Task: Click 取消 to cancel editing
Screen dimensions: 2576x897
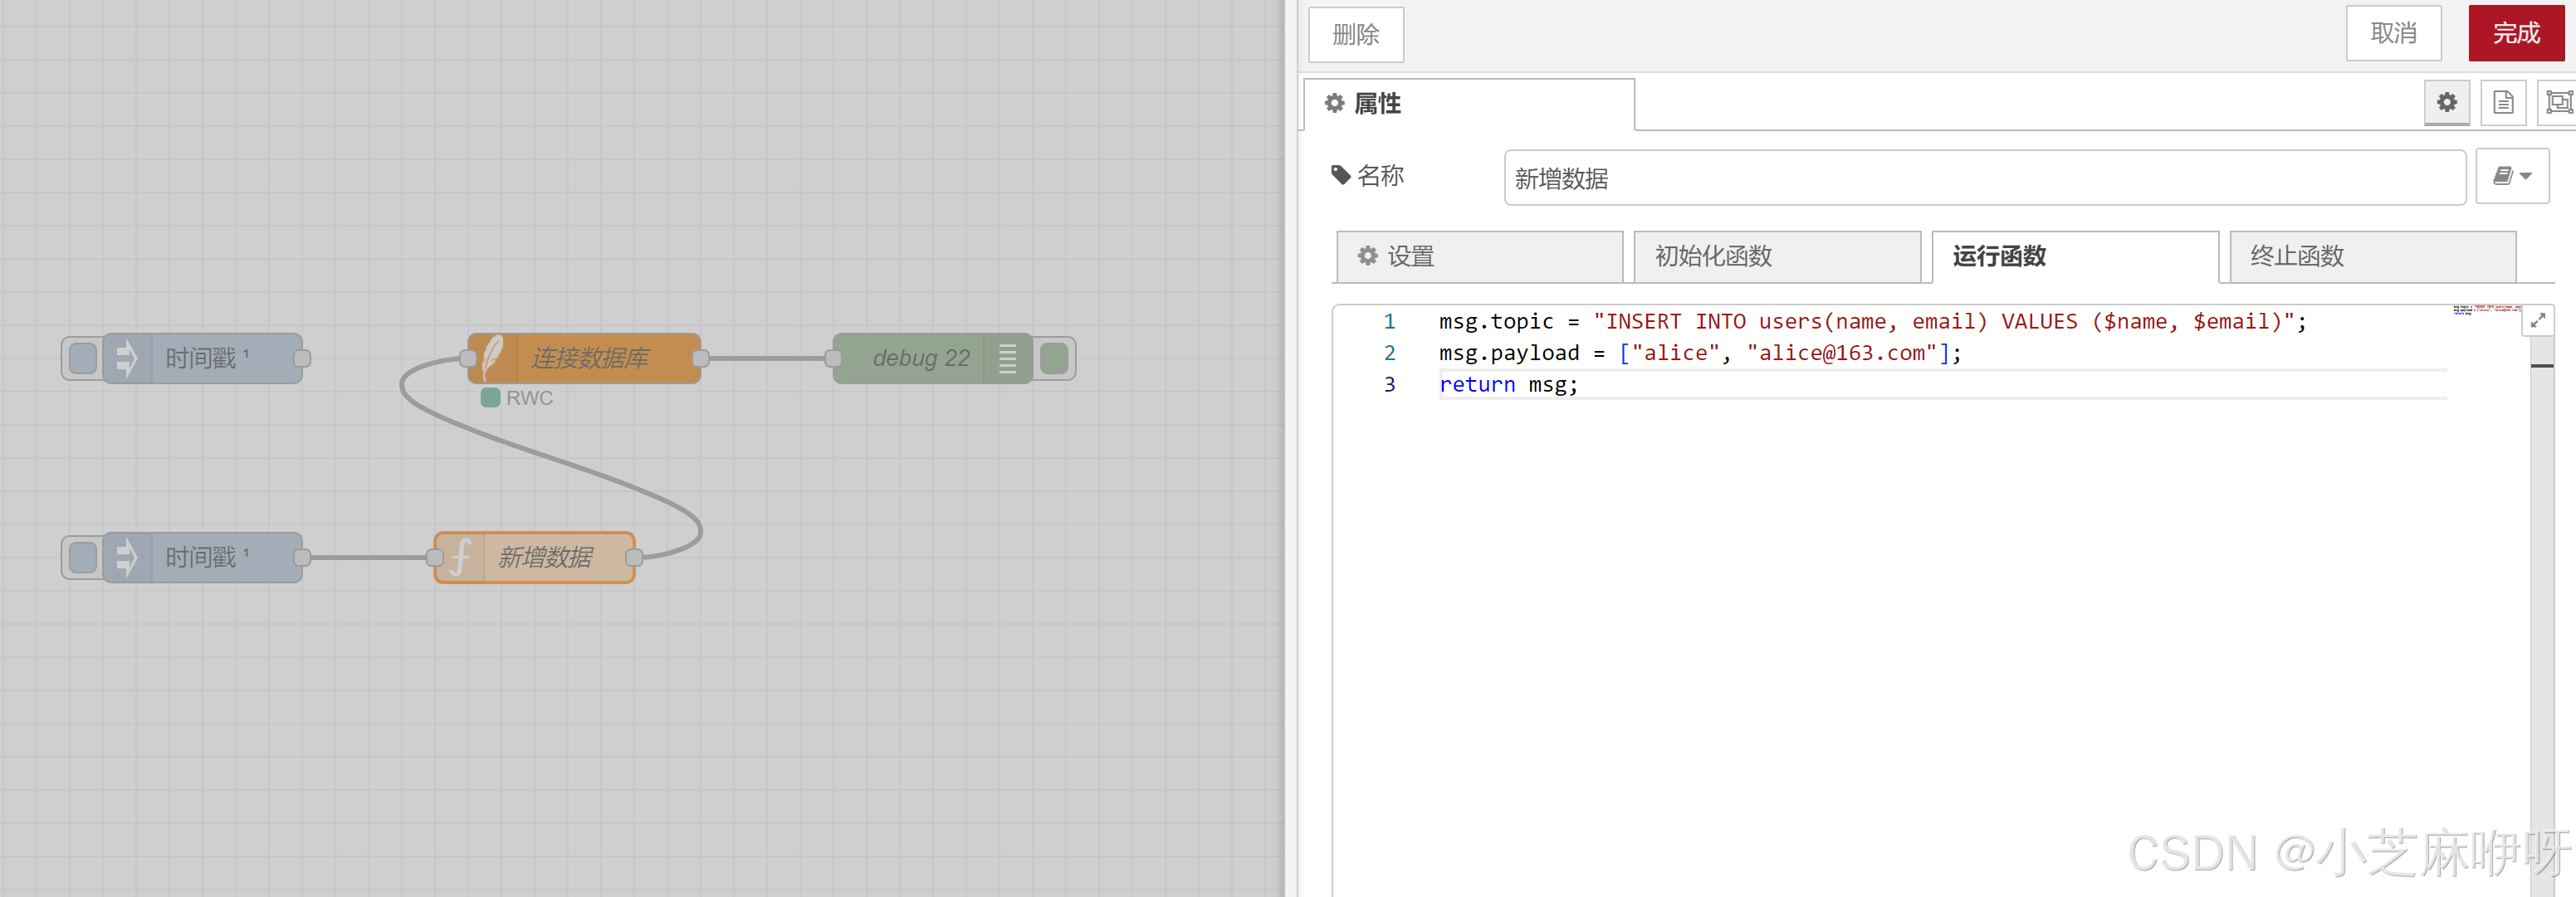Action: (x=2394, y=32)
